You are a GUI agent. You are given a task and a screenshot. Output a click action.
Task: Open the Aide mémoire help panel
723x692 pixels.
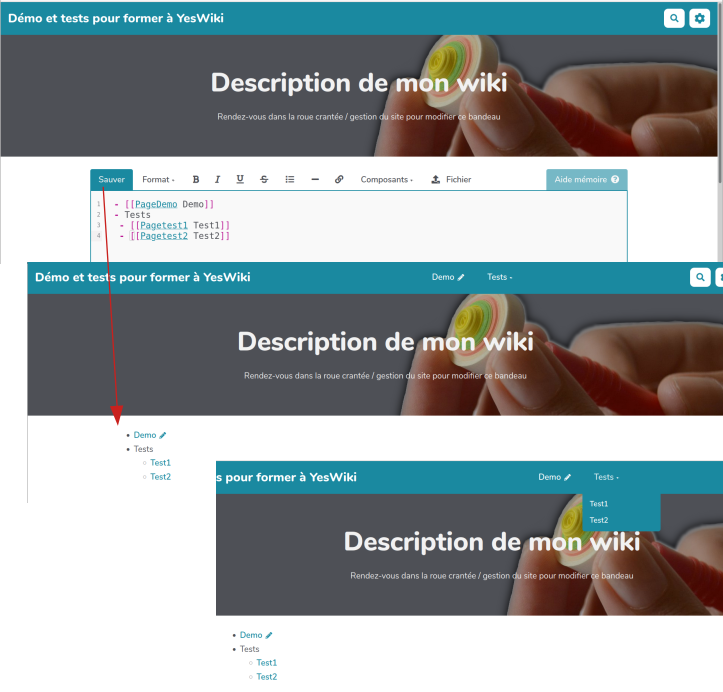tap(587, 180)
